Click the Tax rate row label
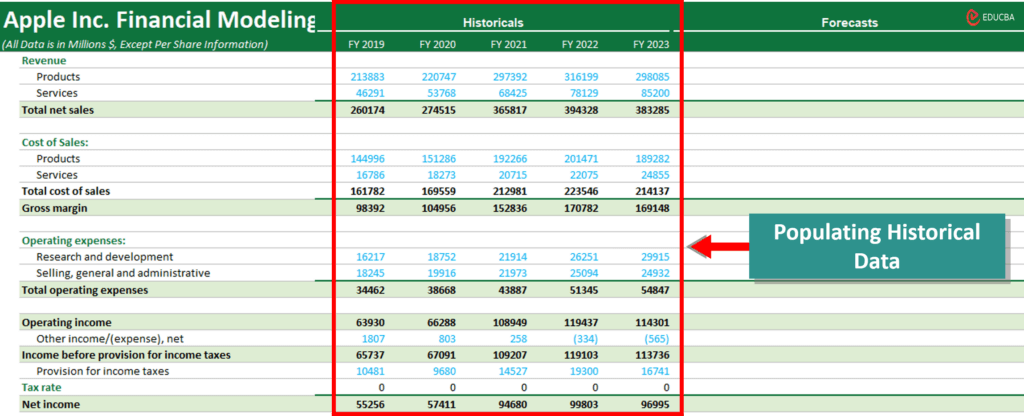The image size is (1024, 416). pos(41,388)
